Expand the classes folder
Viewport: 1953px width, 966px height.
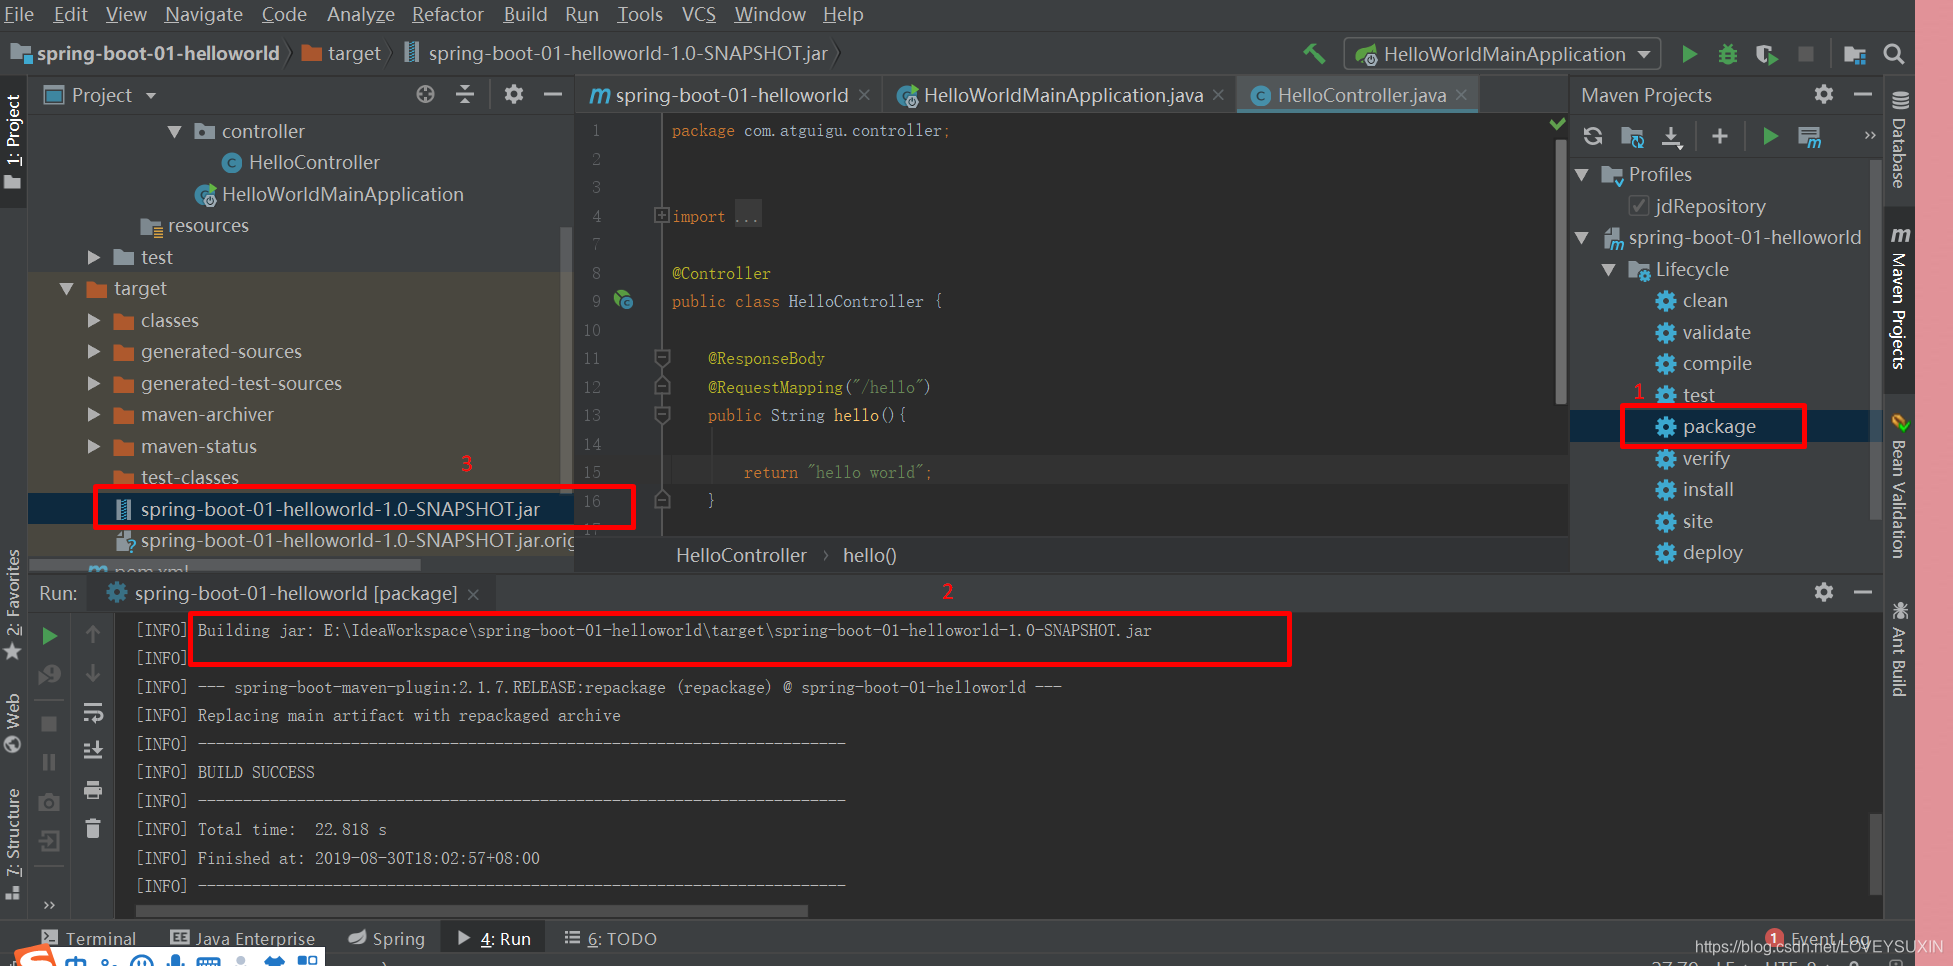pyautogui.click(x=94, y=320)
